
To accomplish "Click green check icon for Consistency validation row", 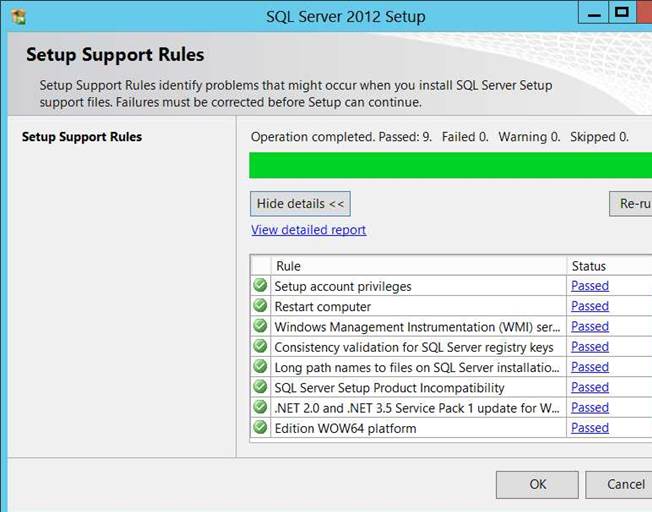I will point(260,346).
